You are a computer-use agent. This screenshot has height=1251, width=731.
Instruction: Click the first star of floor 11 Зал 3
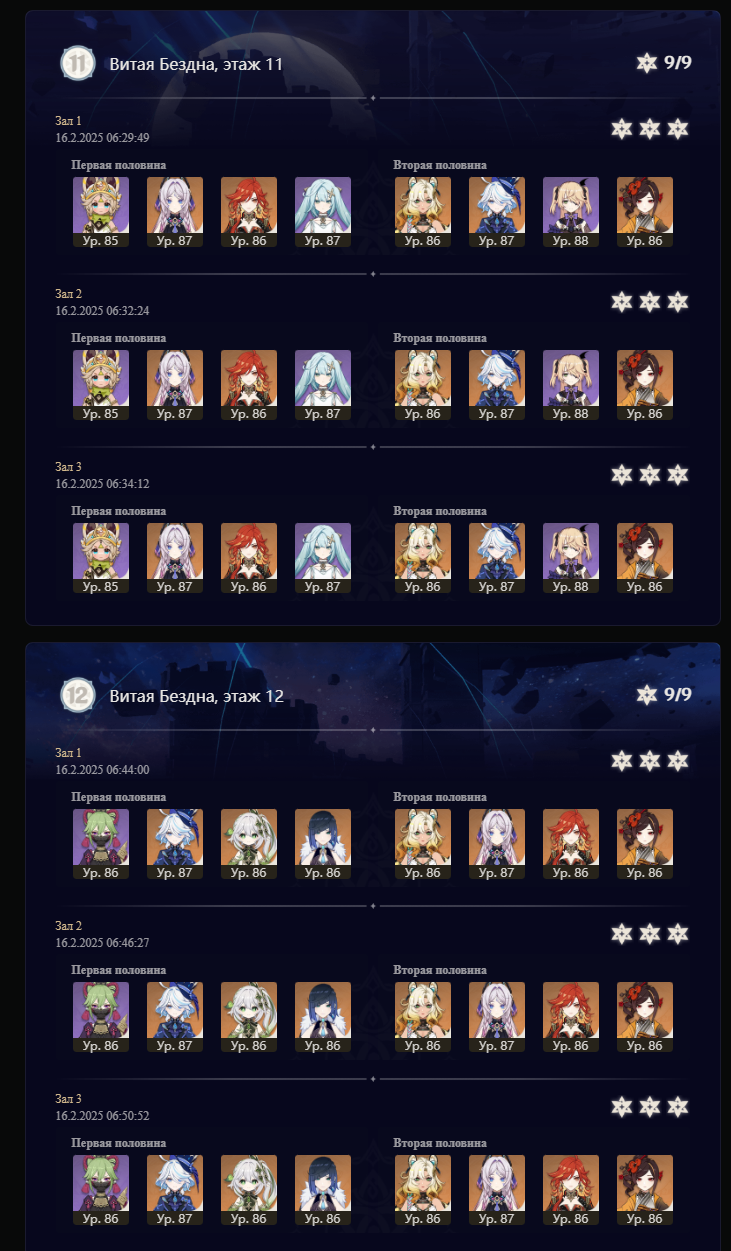pos(622,475)
